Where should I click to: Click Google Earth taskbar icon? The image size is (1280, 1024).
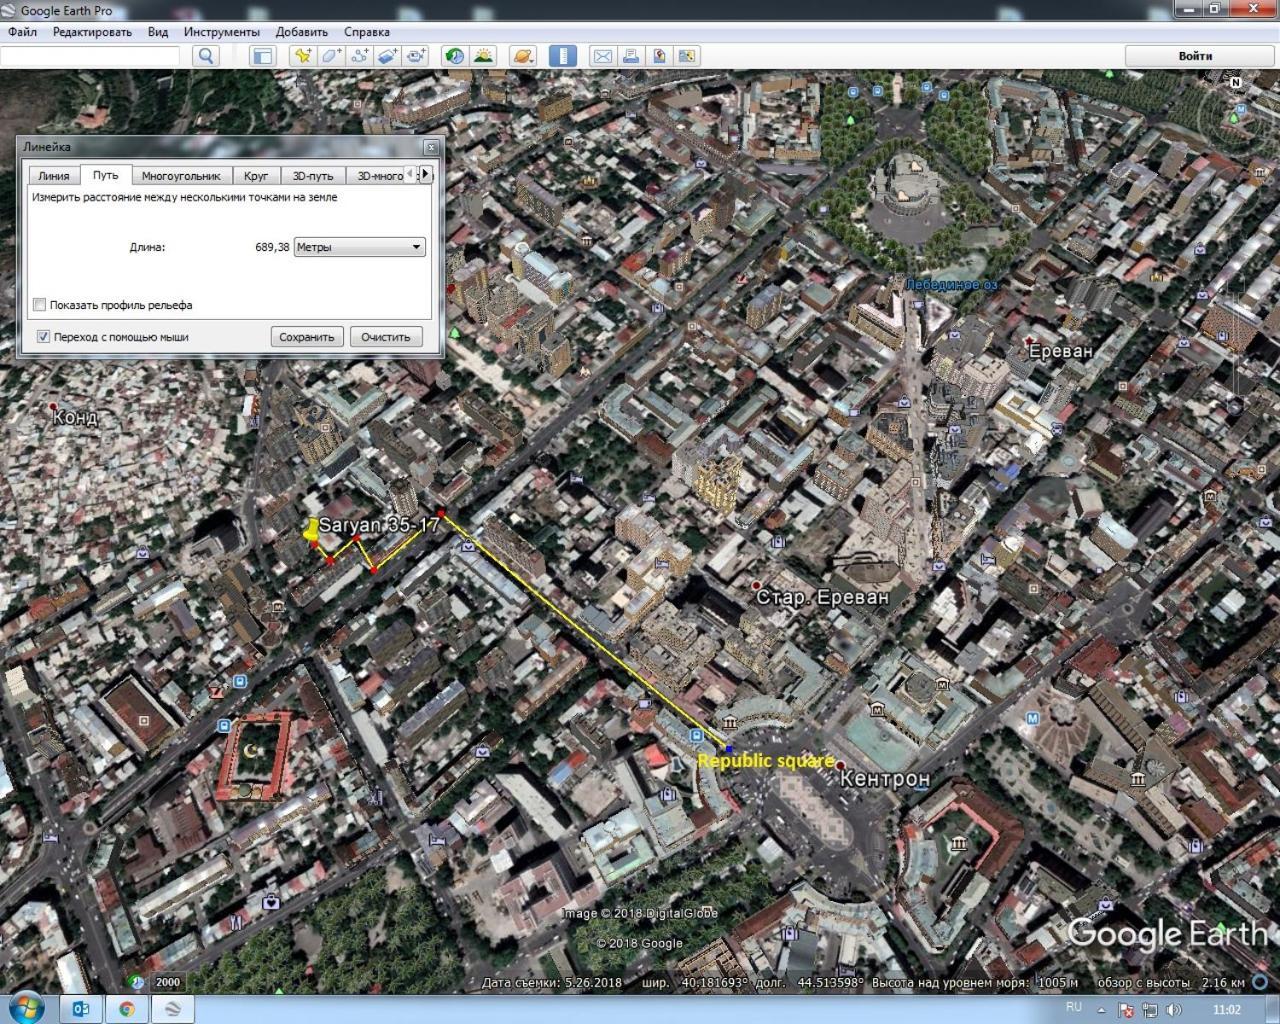172,1008
